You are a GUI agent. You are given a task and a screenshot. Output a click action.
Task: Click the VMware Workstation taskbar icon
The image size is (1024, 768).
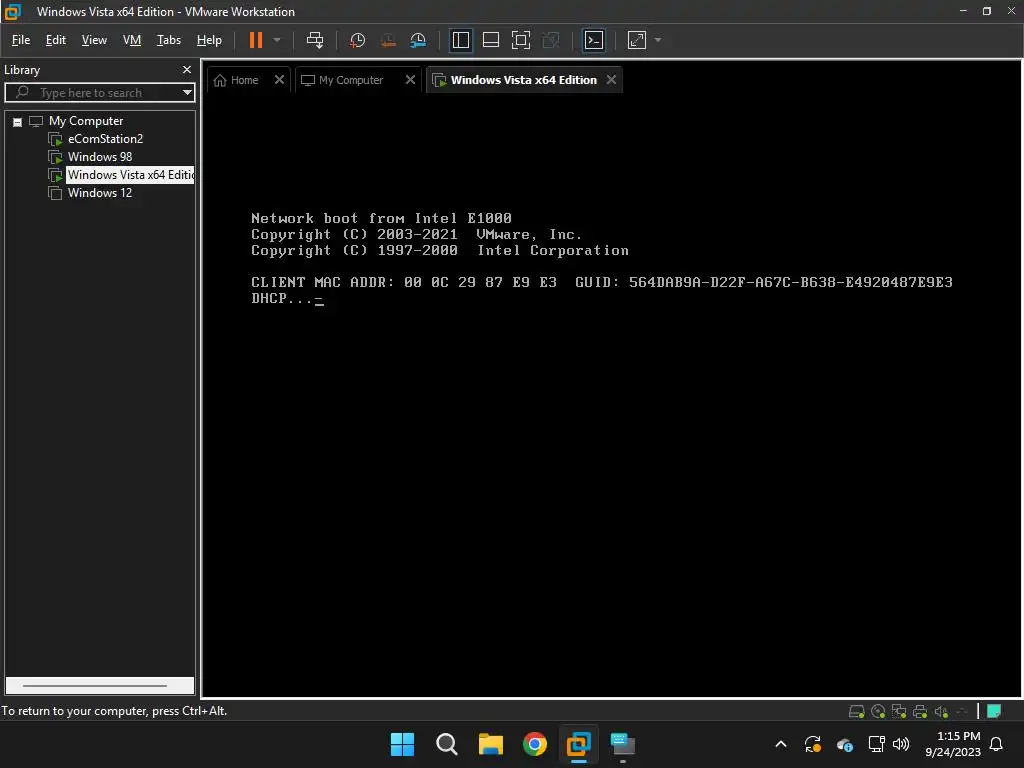[579, 744]
